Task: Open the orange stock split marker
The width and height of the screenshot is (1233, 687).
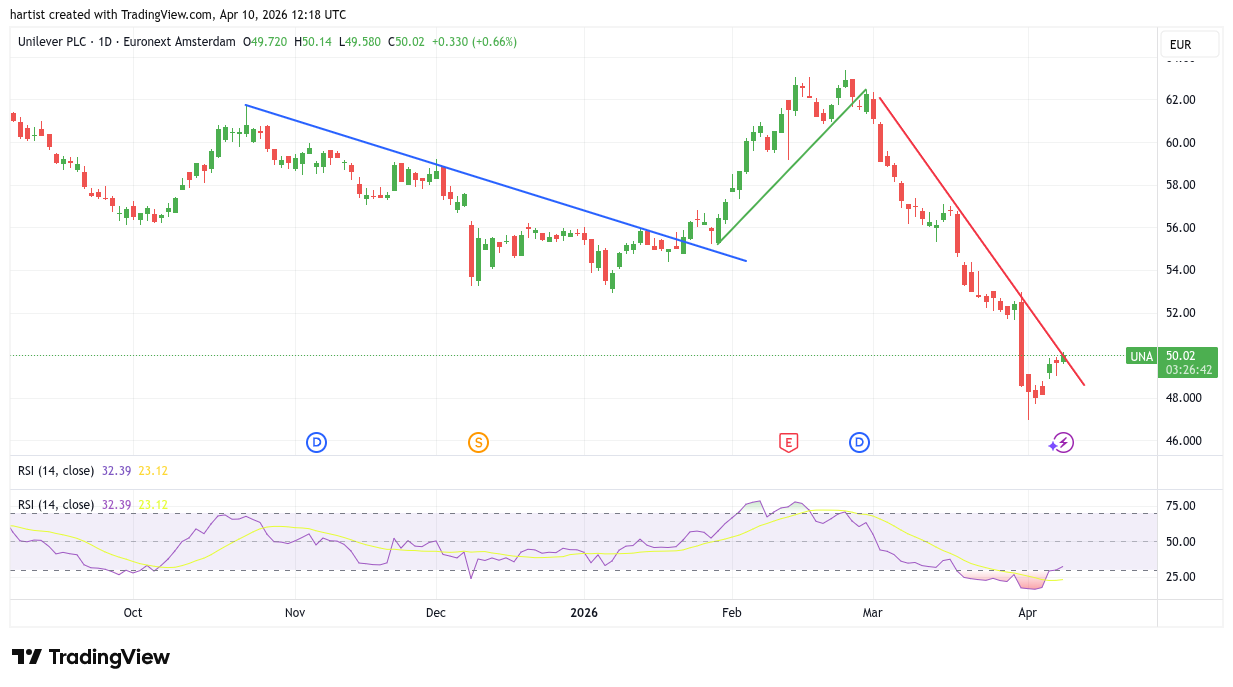Action: click(x=478, y=442)
